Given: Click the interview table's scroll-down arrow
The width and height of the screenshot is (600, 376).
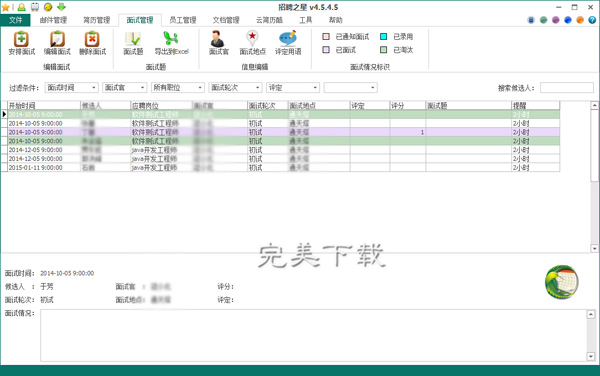Looking at the screenshot, I should 594,248.
